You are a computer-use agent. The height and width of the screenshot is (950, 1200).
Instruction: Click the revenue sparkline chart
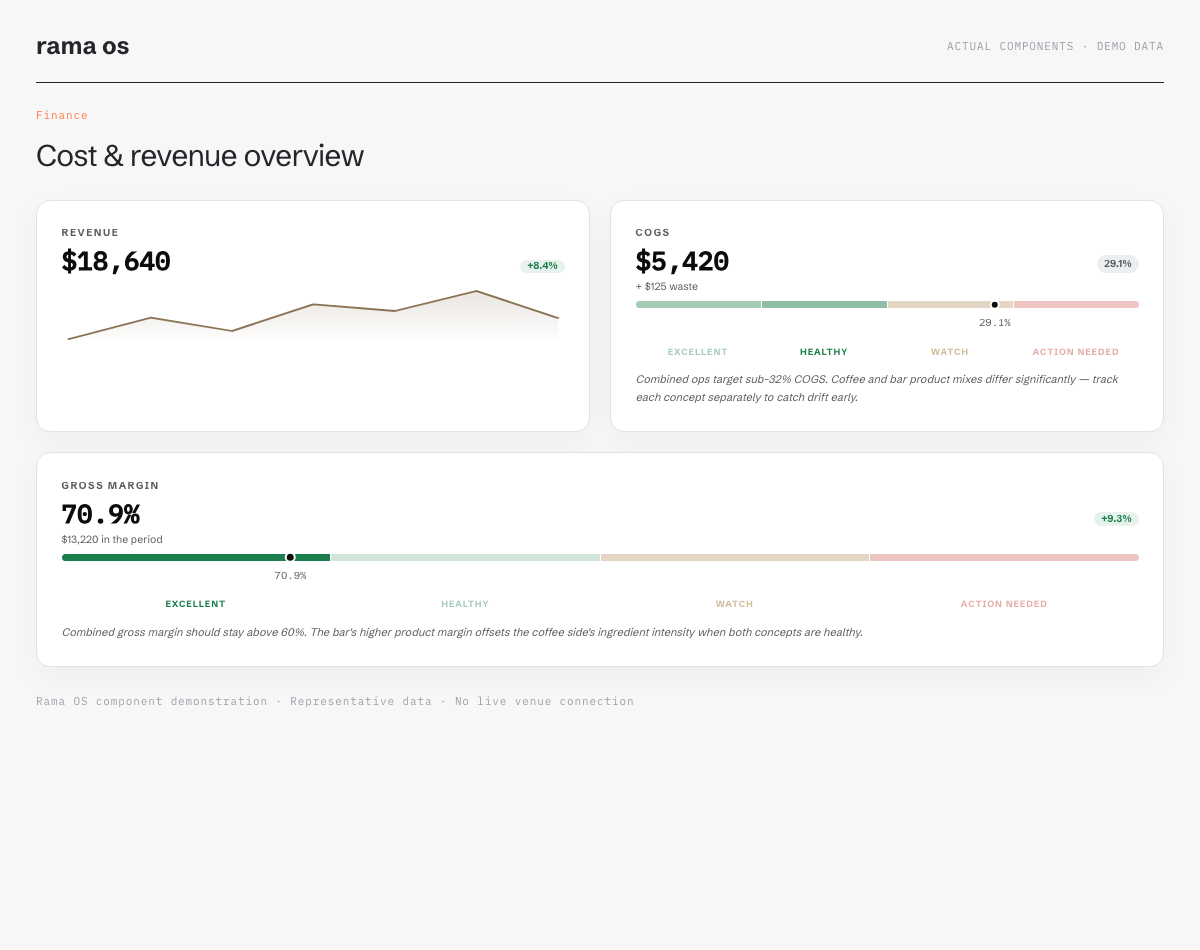coord(313,315)
